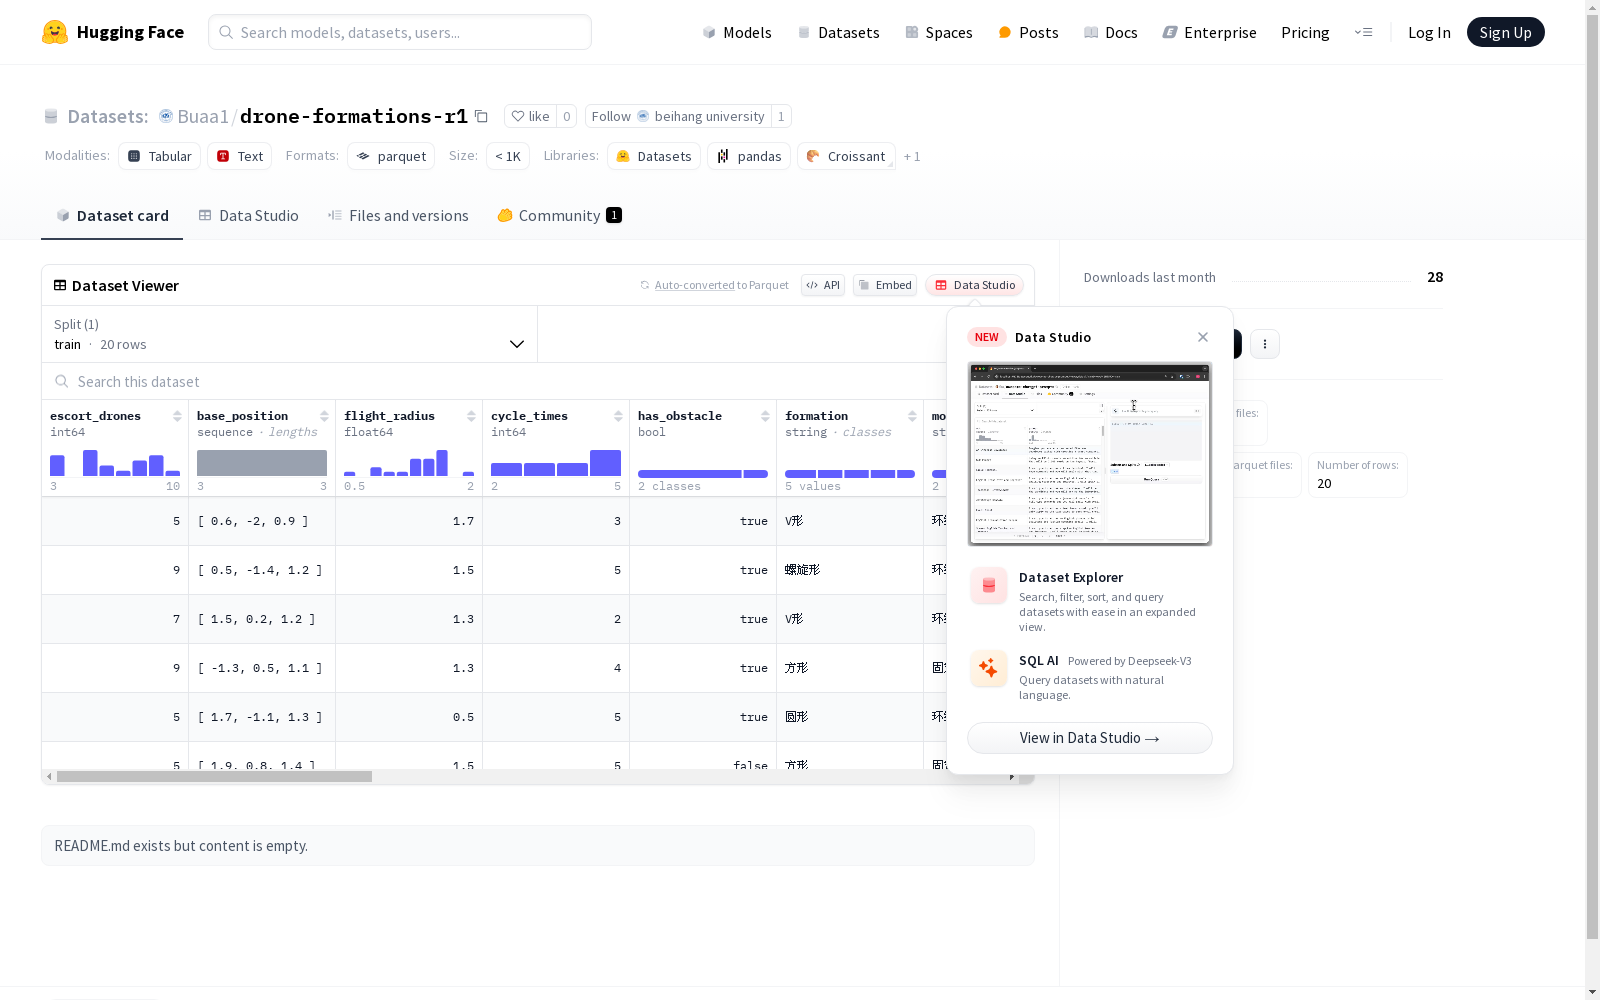The width and height of the screenshot is (1600, 1000).
Task: Select the Croissant library tag
Action: [846, 156]
